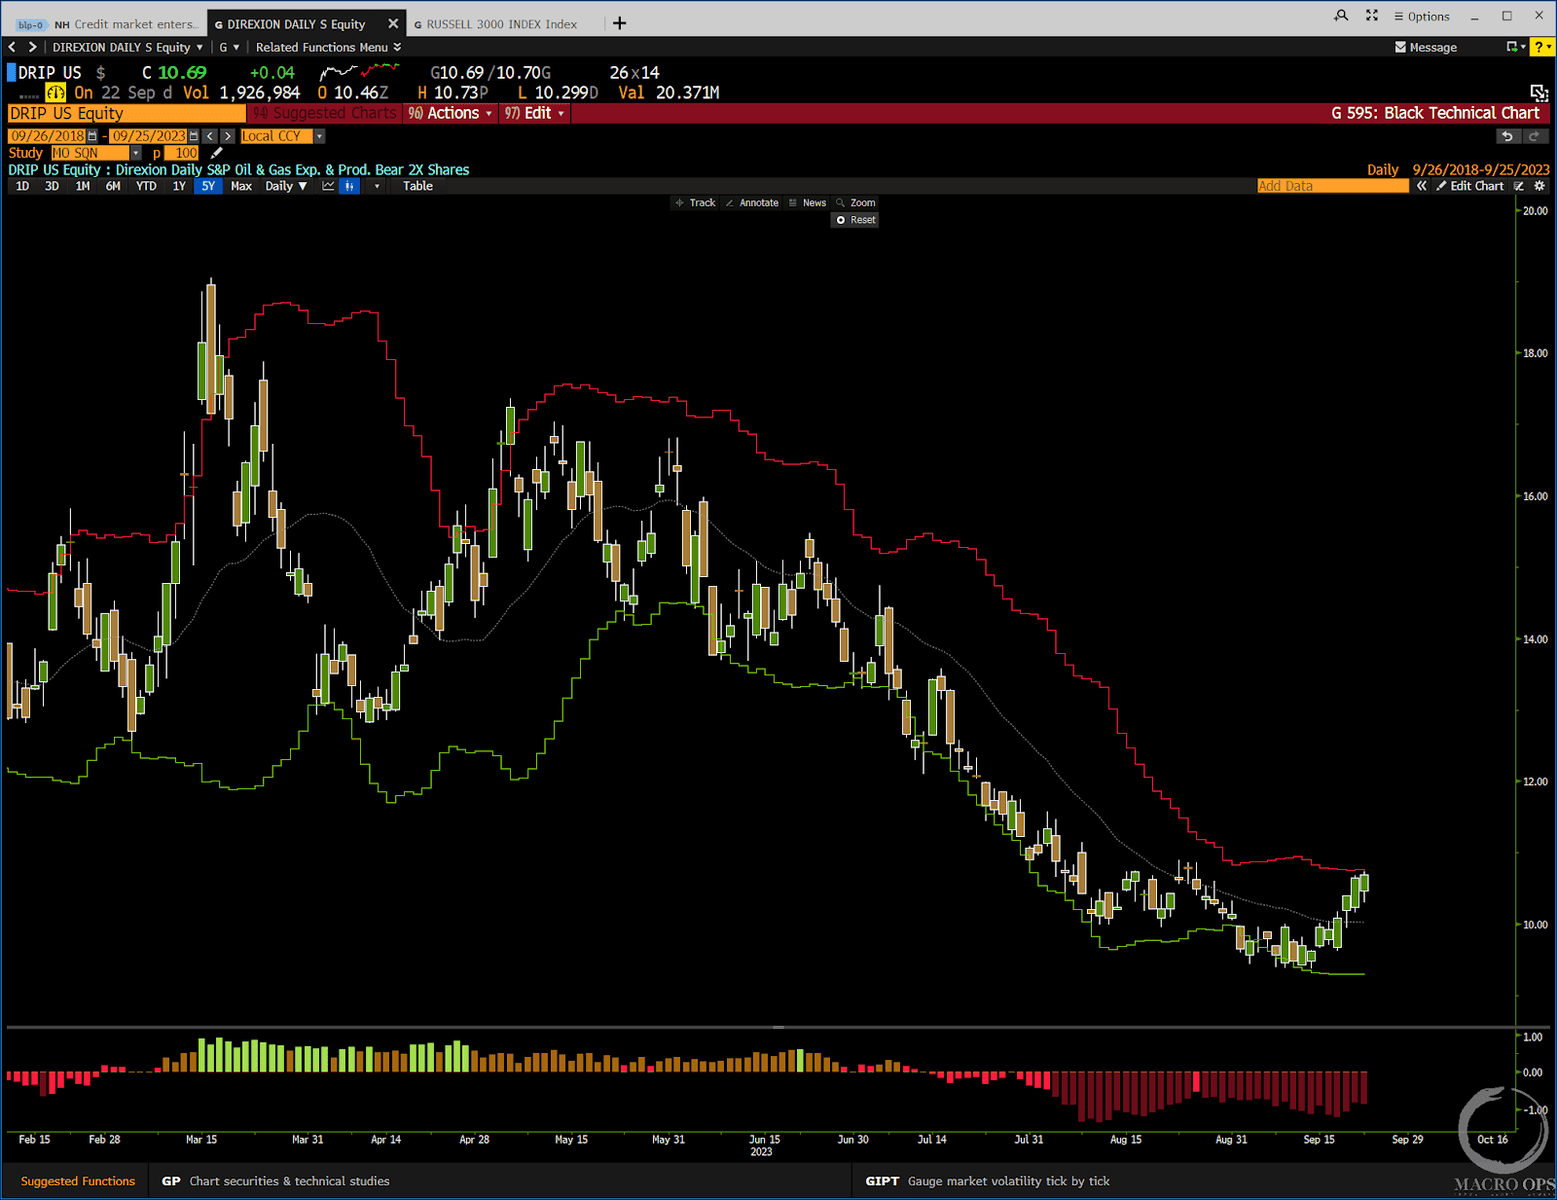Open end date calendar picker

click(x=194, y=136)
